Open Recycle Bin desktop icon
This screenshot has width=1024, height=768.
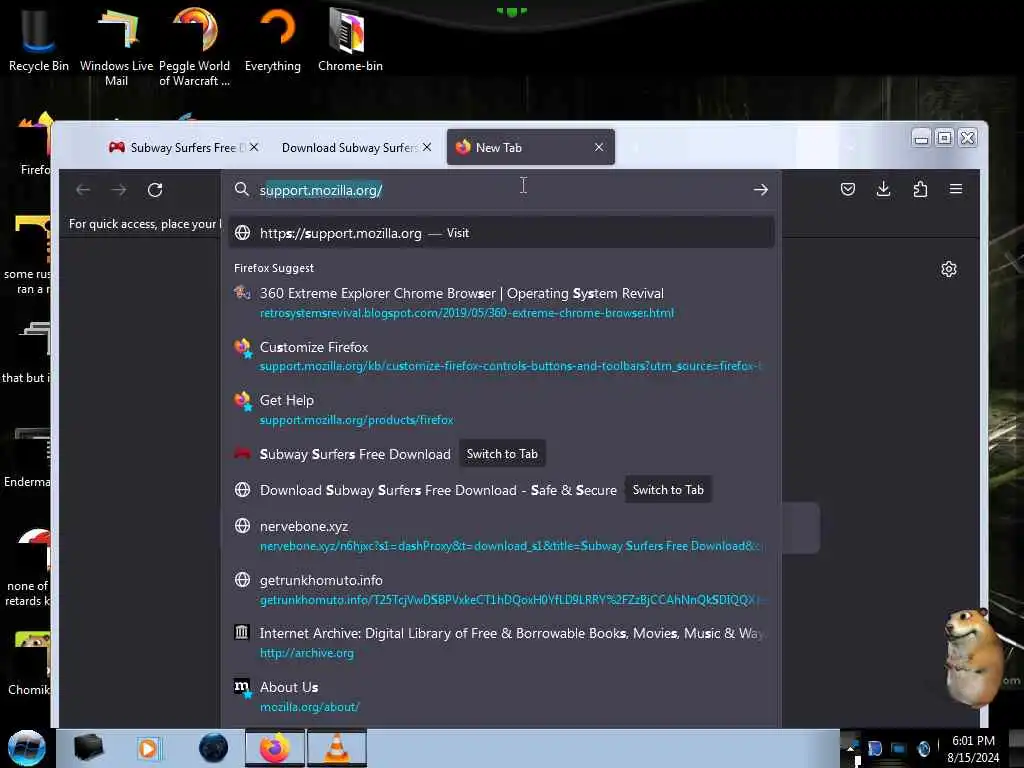pyautogui.click(x=39, y=38)
